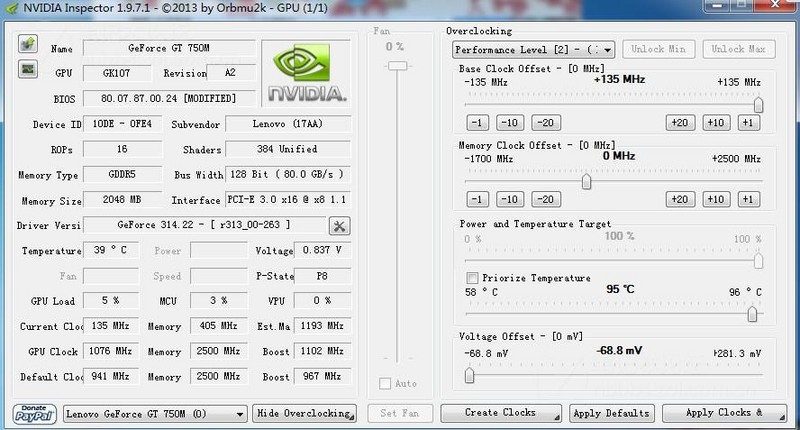This screenshot has height=430, width=800.
Task: Click the Unlock Min button
Action: pyautogui.click(x=658, y=49)
